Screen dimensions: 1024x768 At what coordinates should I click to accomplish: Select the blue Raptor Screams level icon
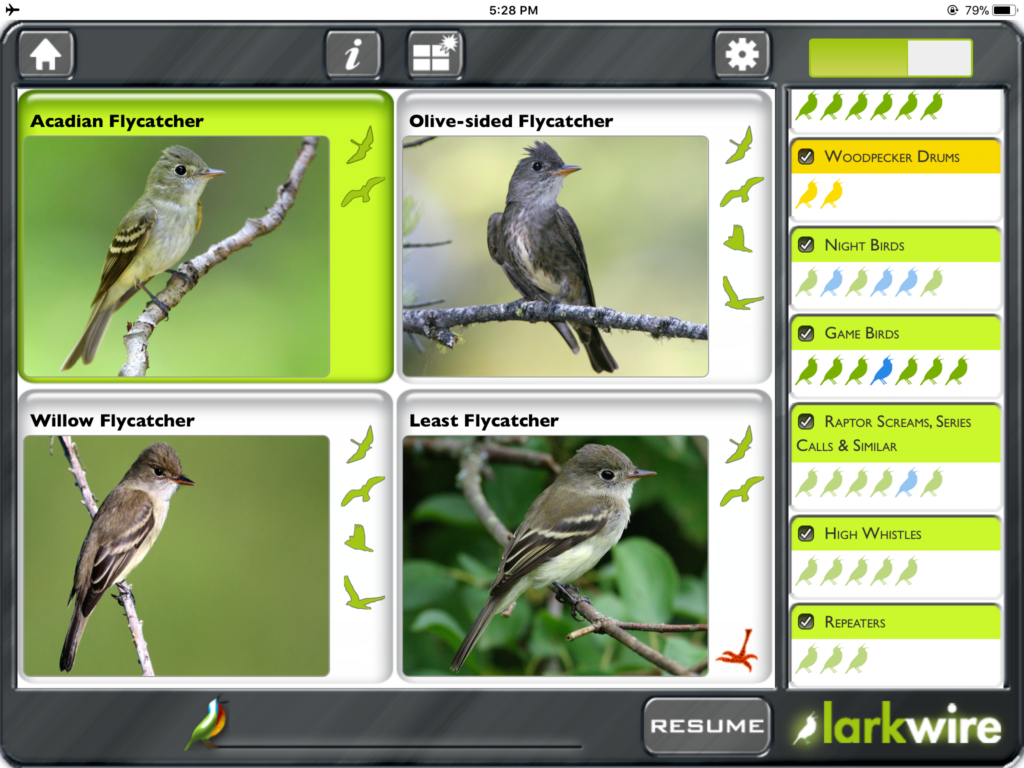click(x=907, y=483)
